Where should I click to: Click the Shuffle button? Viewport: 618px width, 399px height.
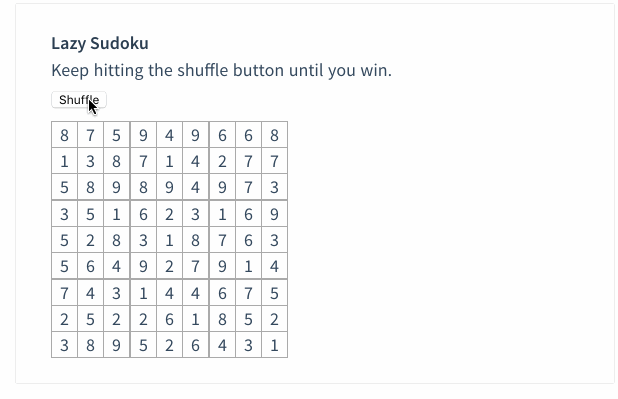tap(79, 100)
